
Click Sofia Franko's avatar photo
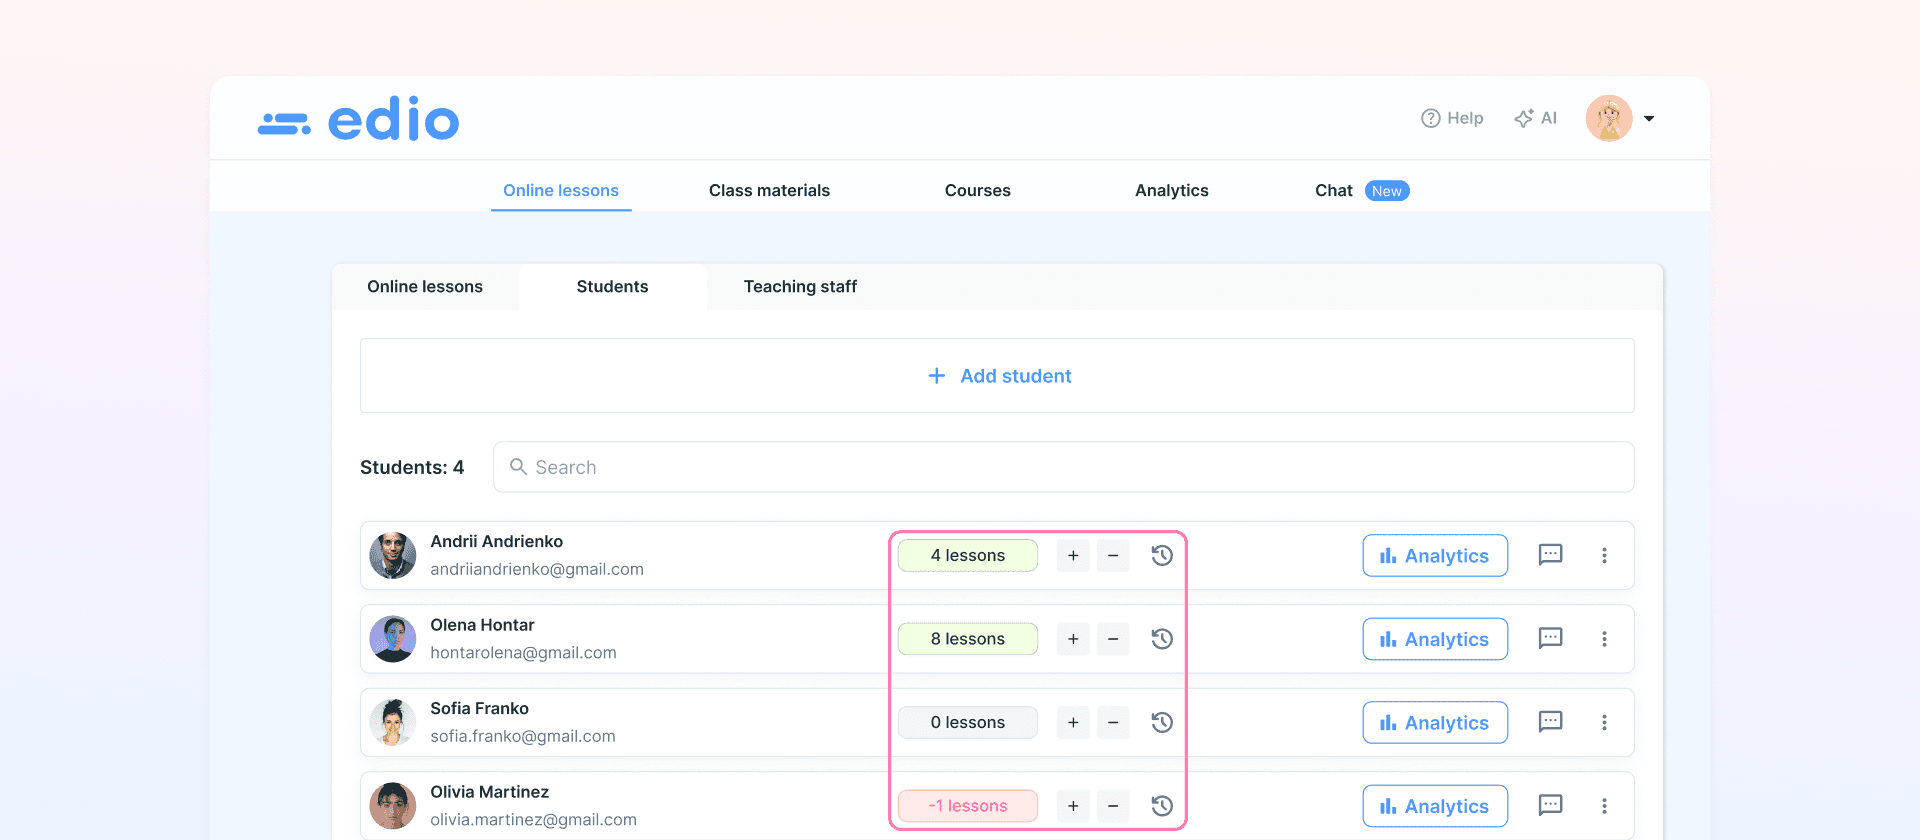tap(393, 722)
